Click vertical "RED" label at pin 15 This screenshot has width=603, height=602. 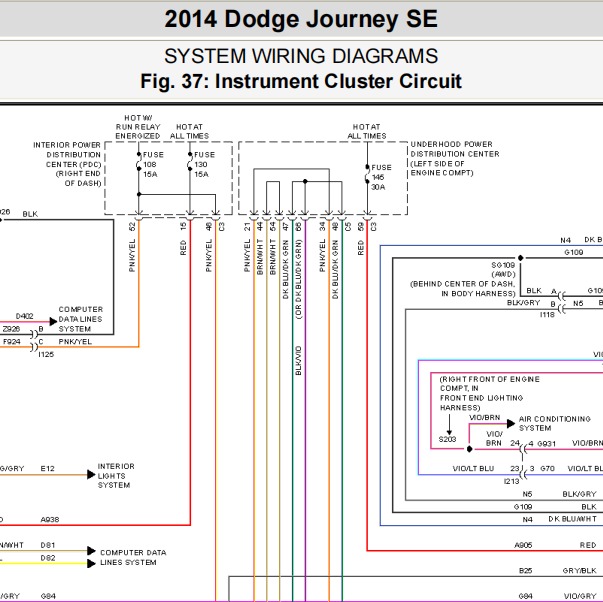point(183,248)
